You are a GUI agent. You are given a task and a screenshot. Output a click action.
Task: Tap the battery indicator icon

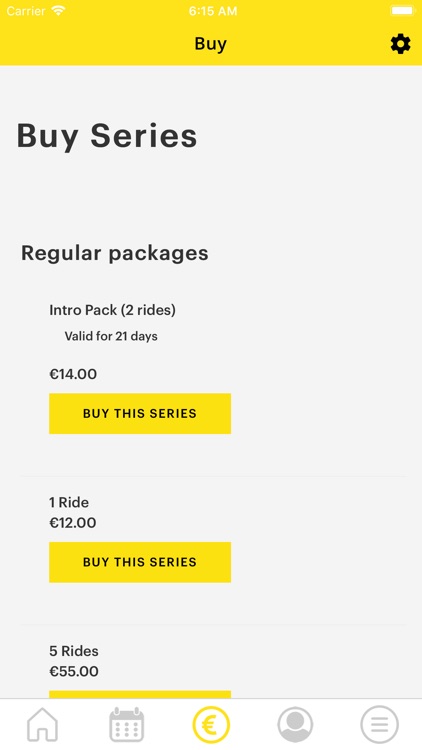403,11
